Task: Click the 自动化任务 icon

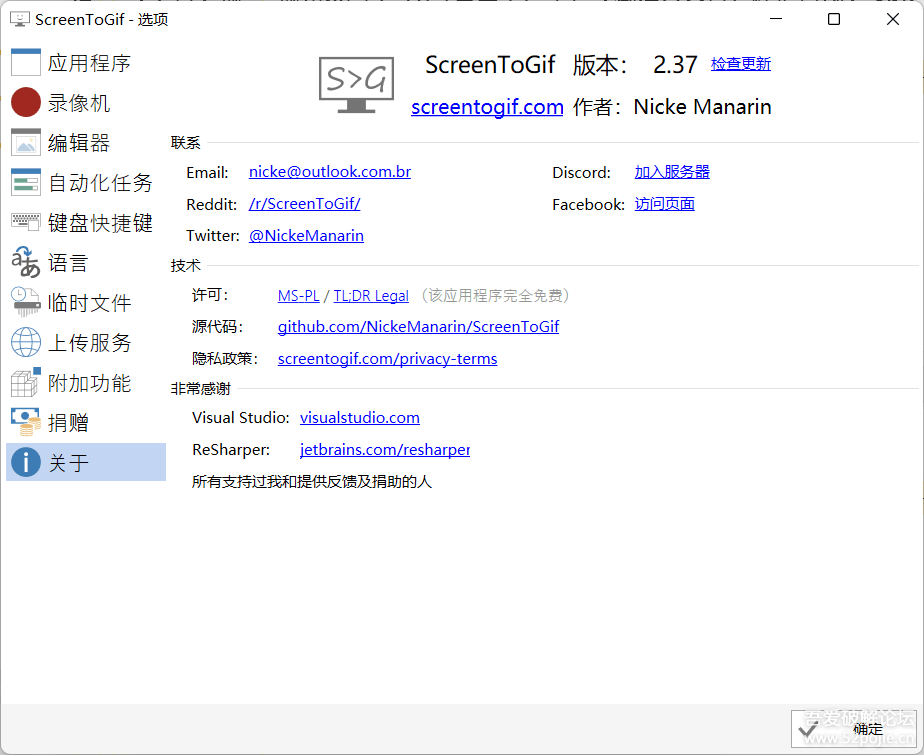Action: coord(26,182)
